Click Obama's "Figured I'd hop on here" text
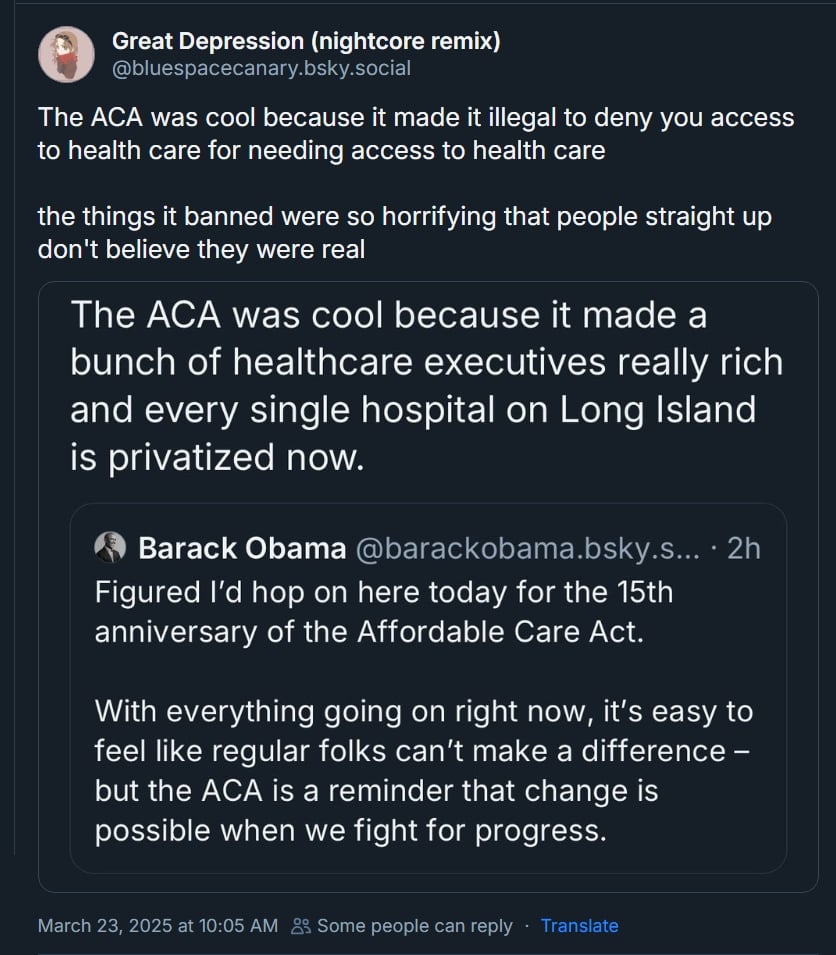The height and width of the screenshot is (955, 836). (x=384, y=592)
